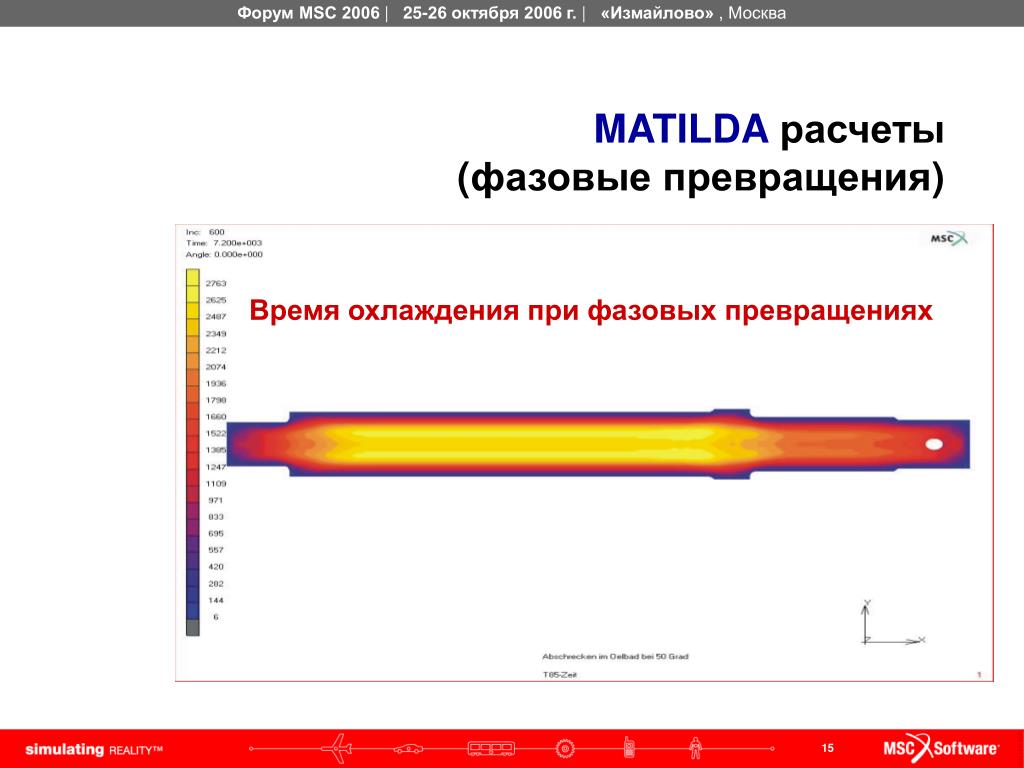The width and height of the screenshot is (1024, 768).
Task: Click the '(фазовые превращения)' subtitle
Action: pos(701,177)
